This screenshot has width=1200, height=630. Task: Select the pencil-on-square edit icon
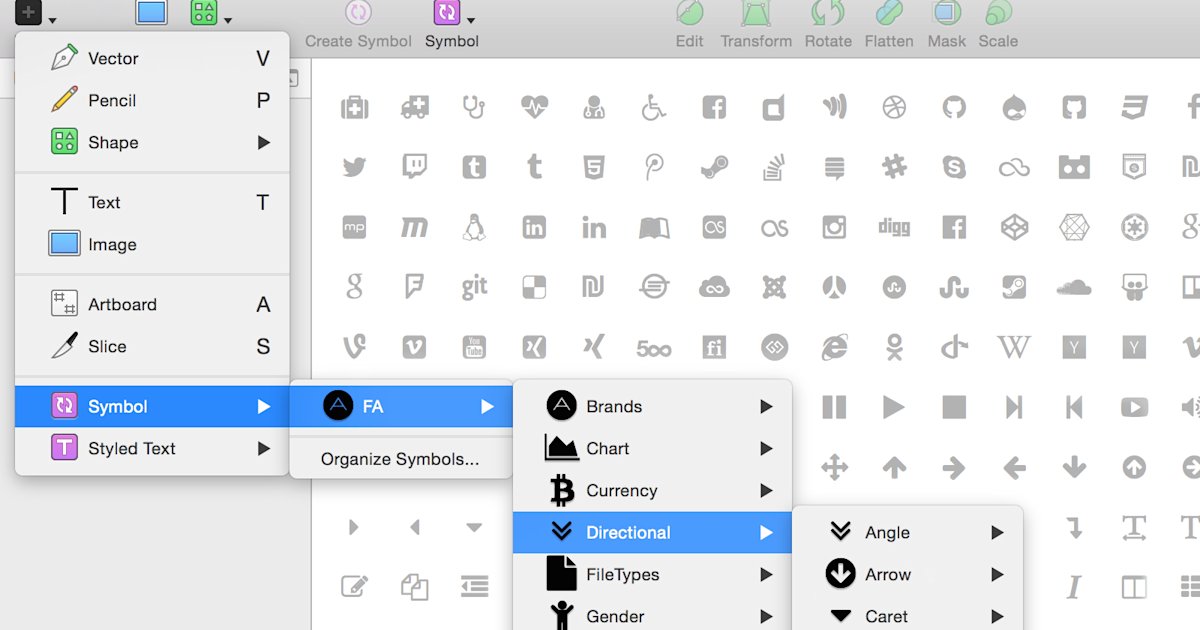(354, 586)
